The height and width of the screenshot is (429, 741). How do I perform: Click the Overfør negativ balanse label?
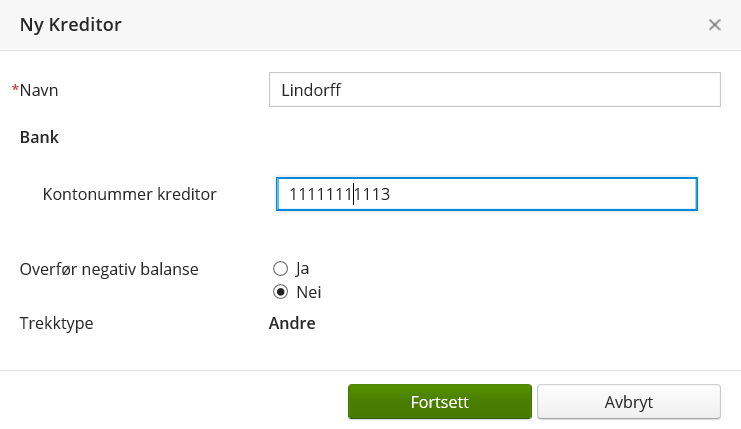[110, 268]
